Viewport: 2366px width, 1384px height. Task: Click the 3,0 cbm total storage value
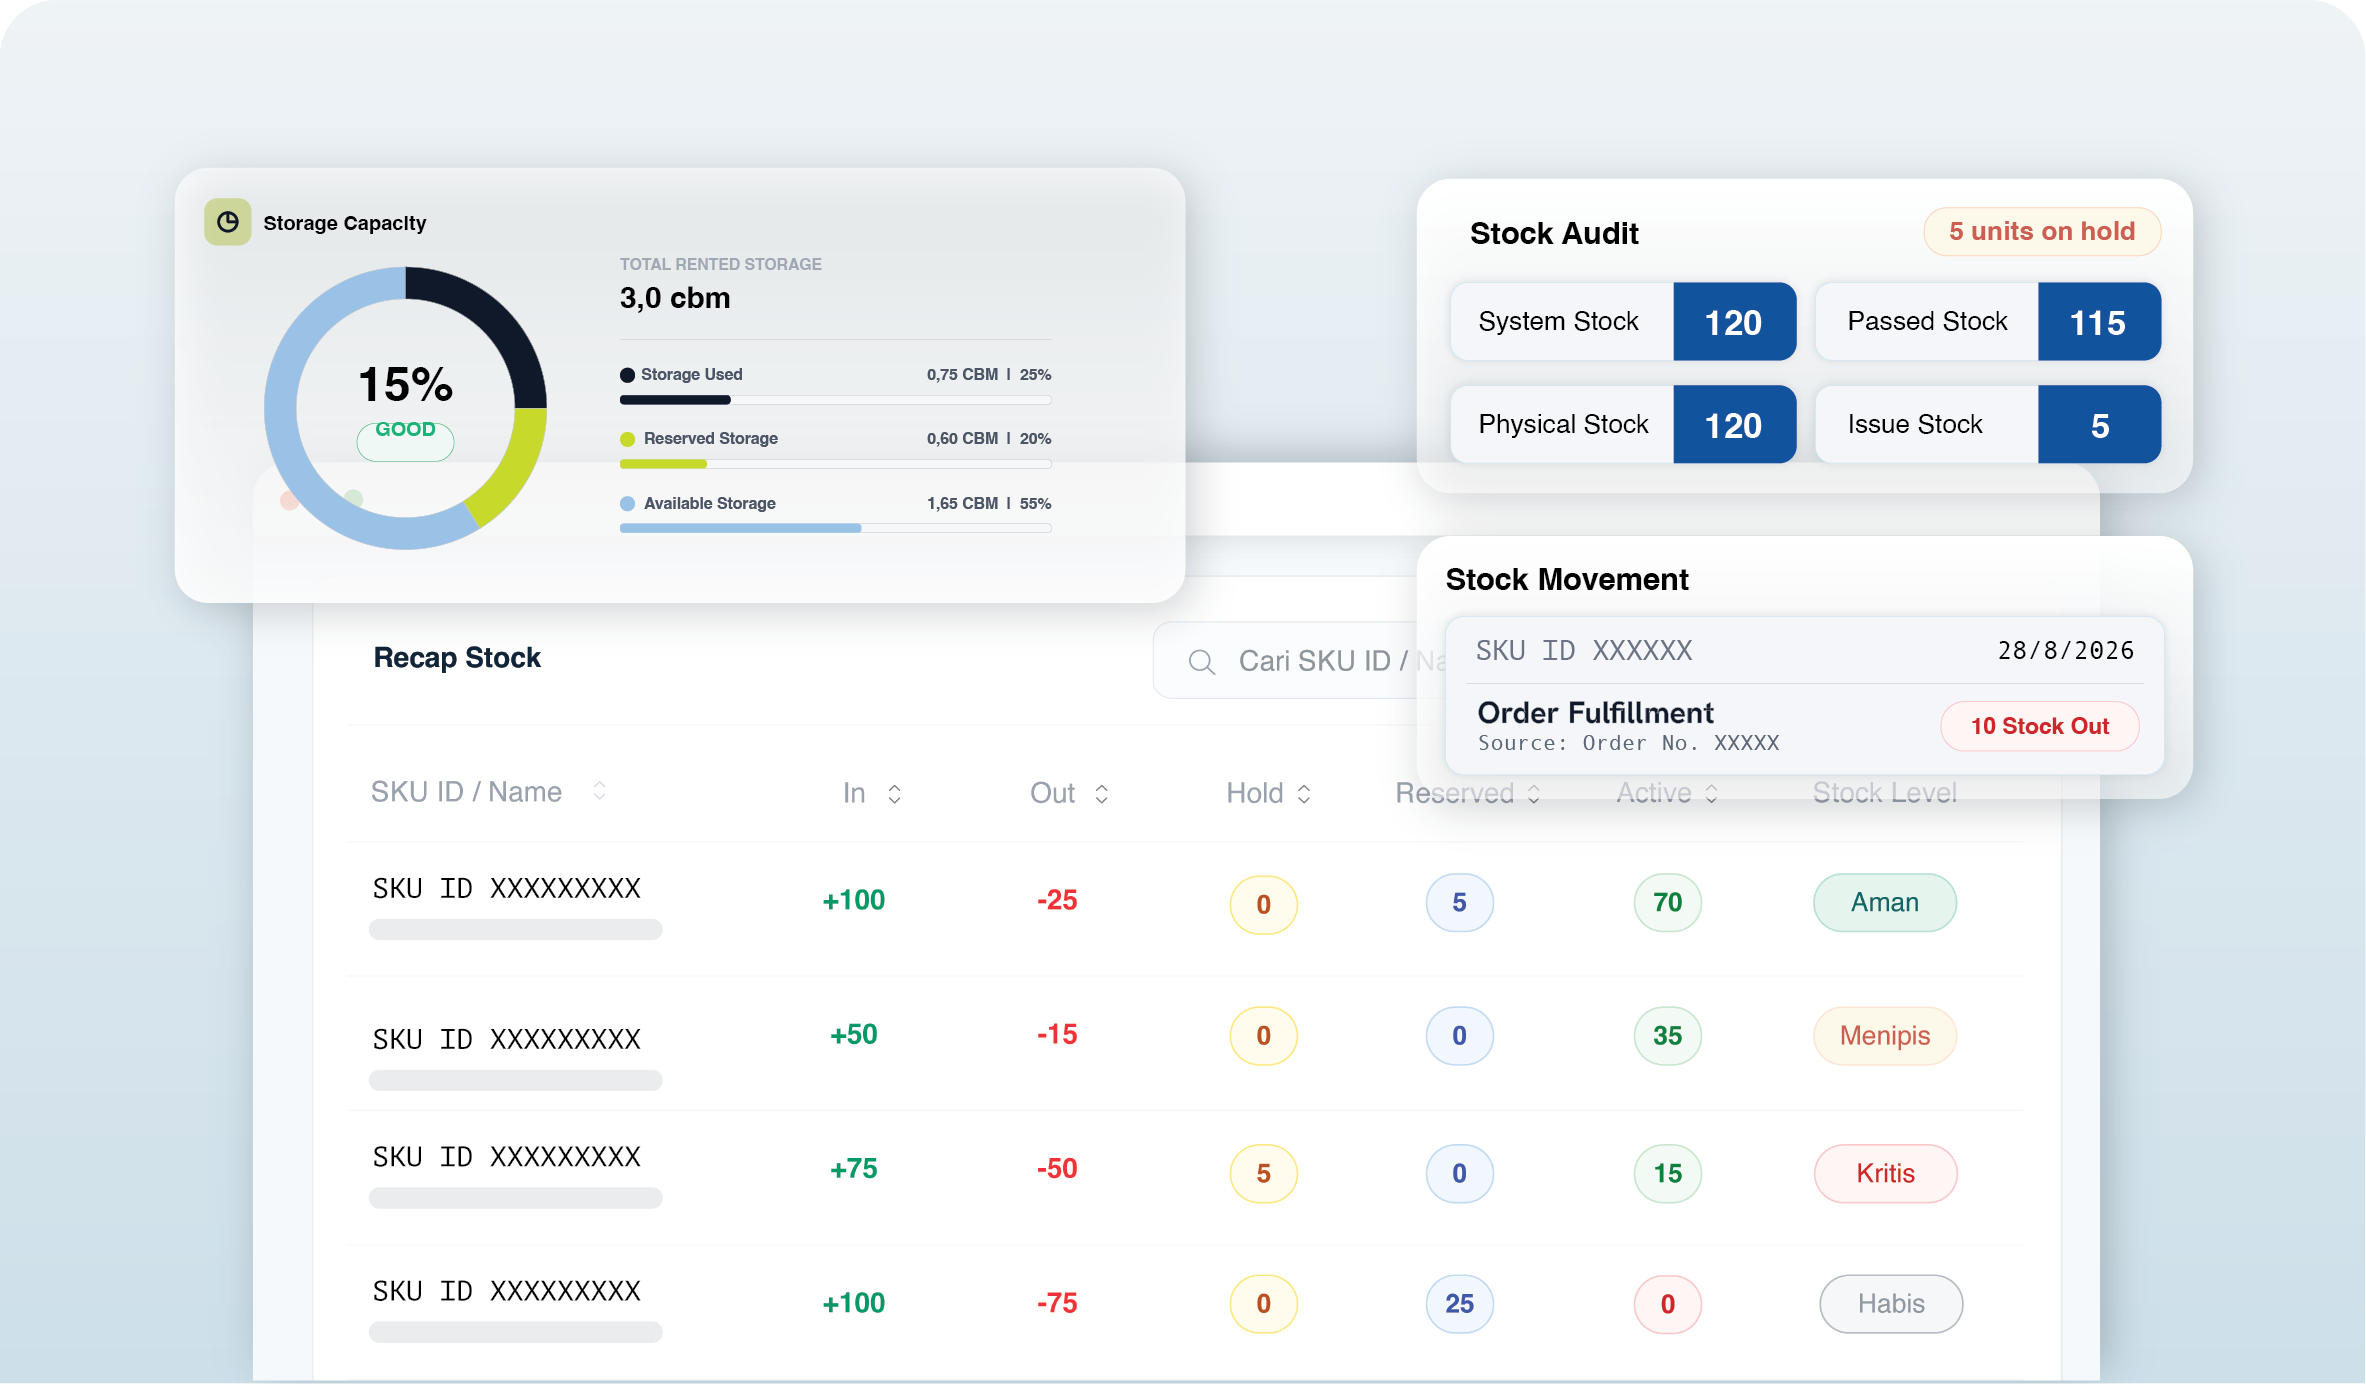675,298
